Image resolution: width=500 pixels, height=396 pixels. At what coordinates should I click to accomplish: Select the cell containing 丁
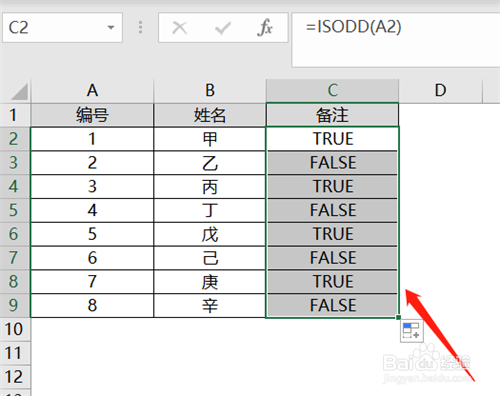click(210, 210)
